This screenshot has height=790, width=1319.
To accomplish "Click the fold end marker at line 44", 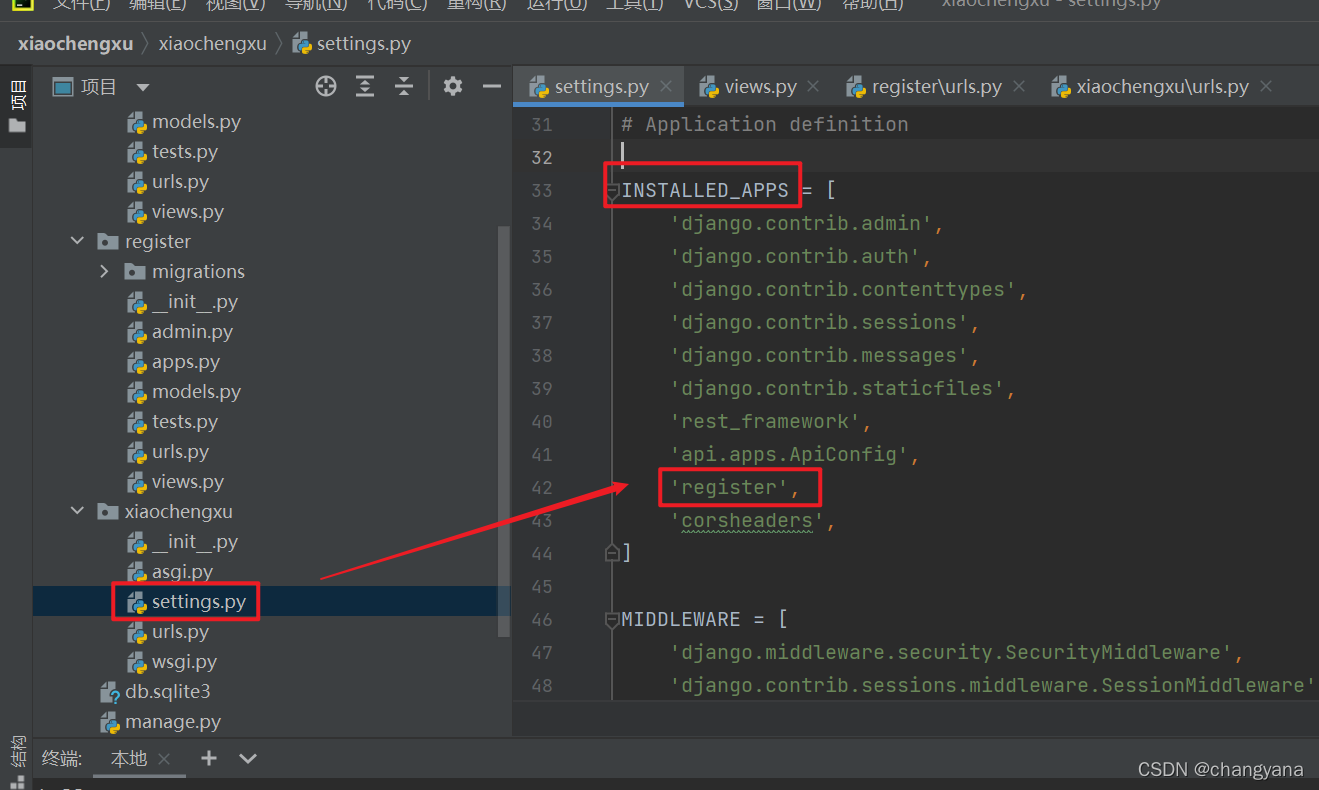I will pos(612,553).
